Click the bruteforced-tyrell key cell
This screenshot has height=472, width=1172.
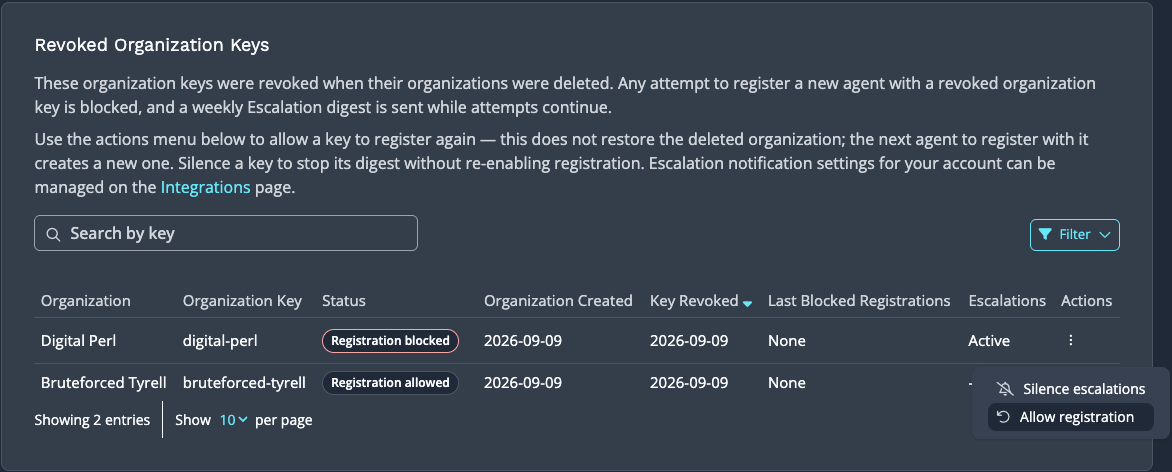244,383
